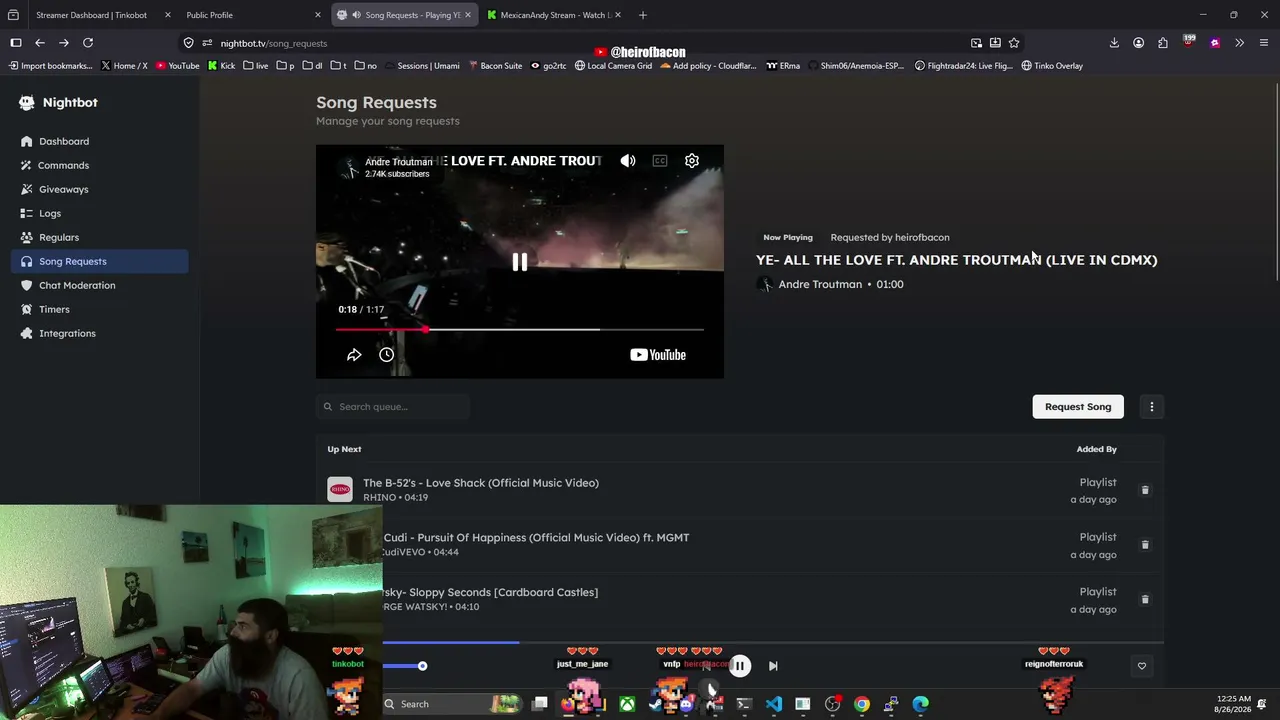This screenshot has height=720, width=1280.
Task: Open the Kick bookmark
Action: click(221, 66)
